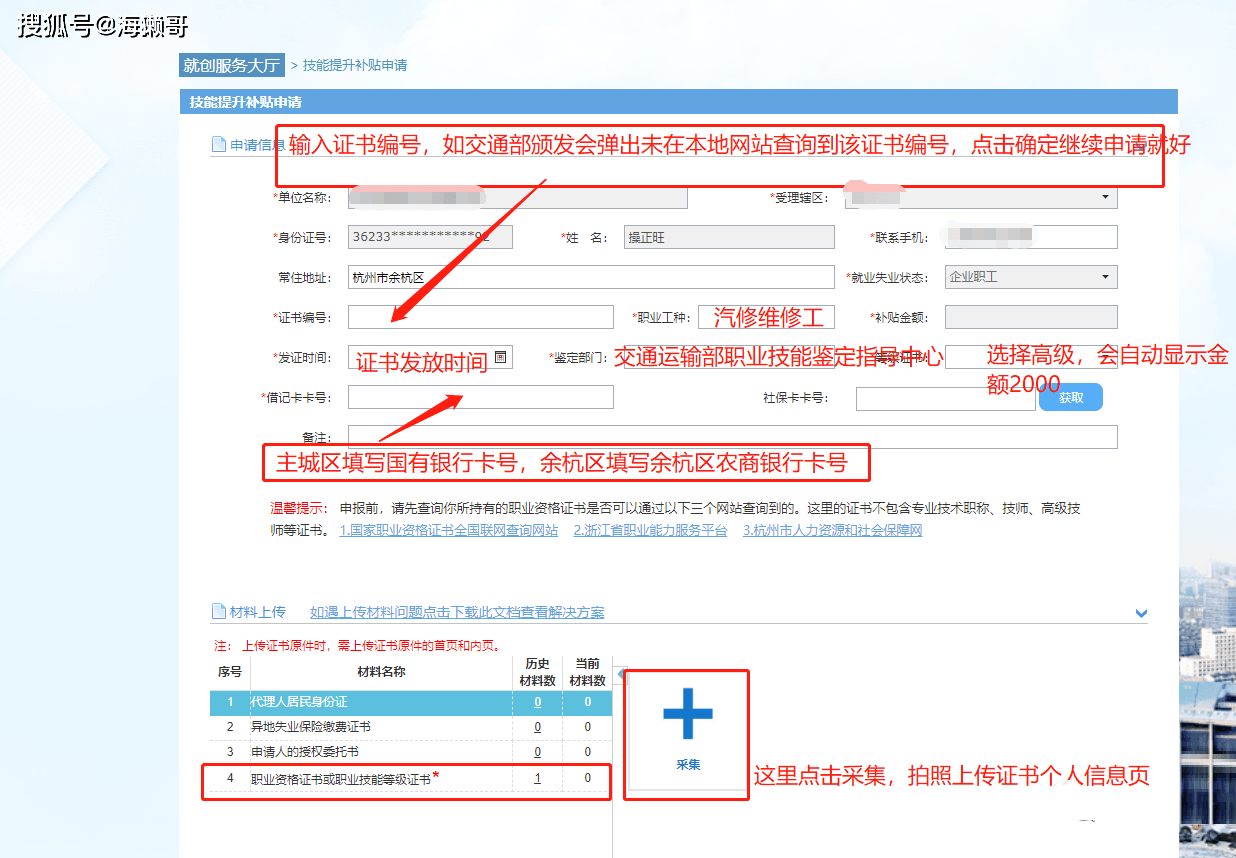
Task: Click the 证书编号 input field
Action: coord(481,317)
